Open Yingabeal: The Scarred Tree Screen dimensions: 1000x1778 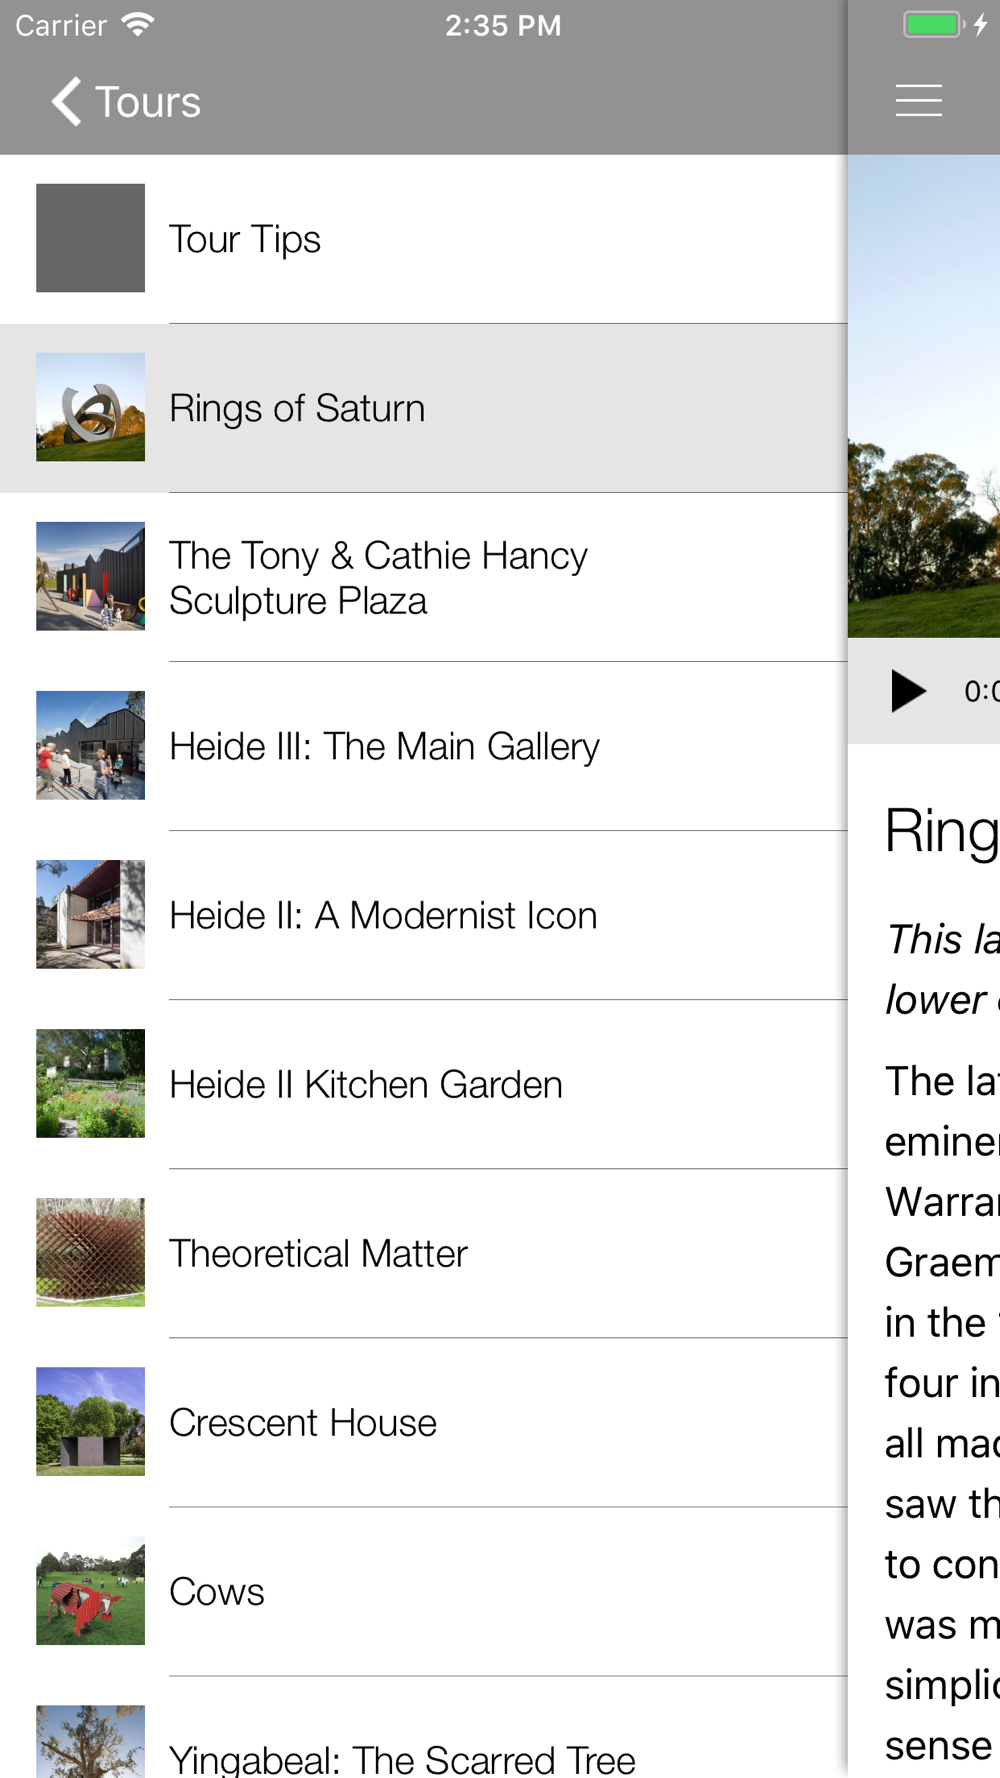click(x=424, y=1727)
